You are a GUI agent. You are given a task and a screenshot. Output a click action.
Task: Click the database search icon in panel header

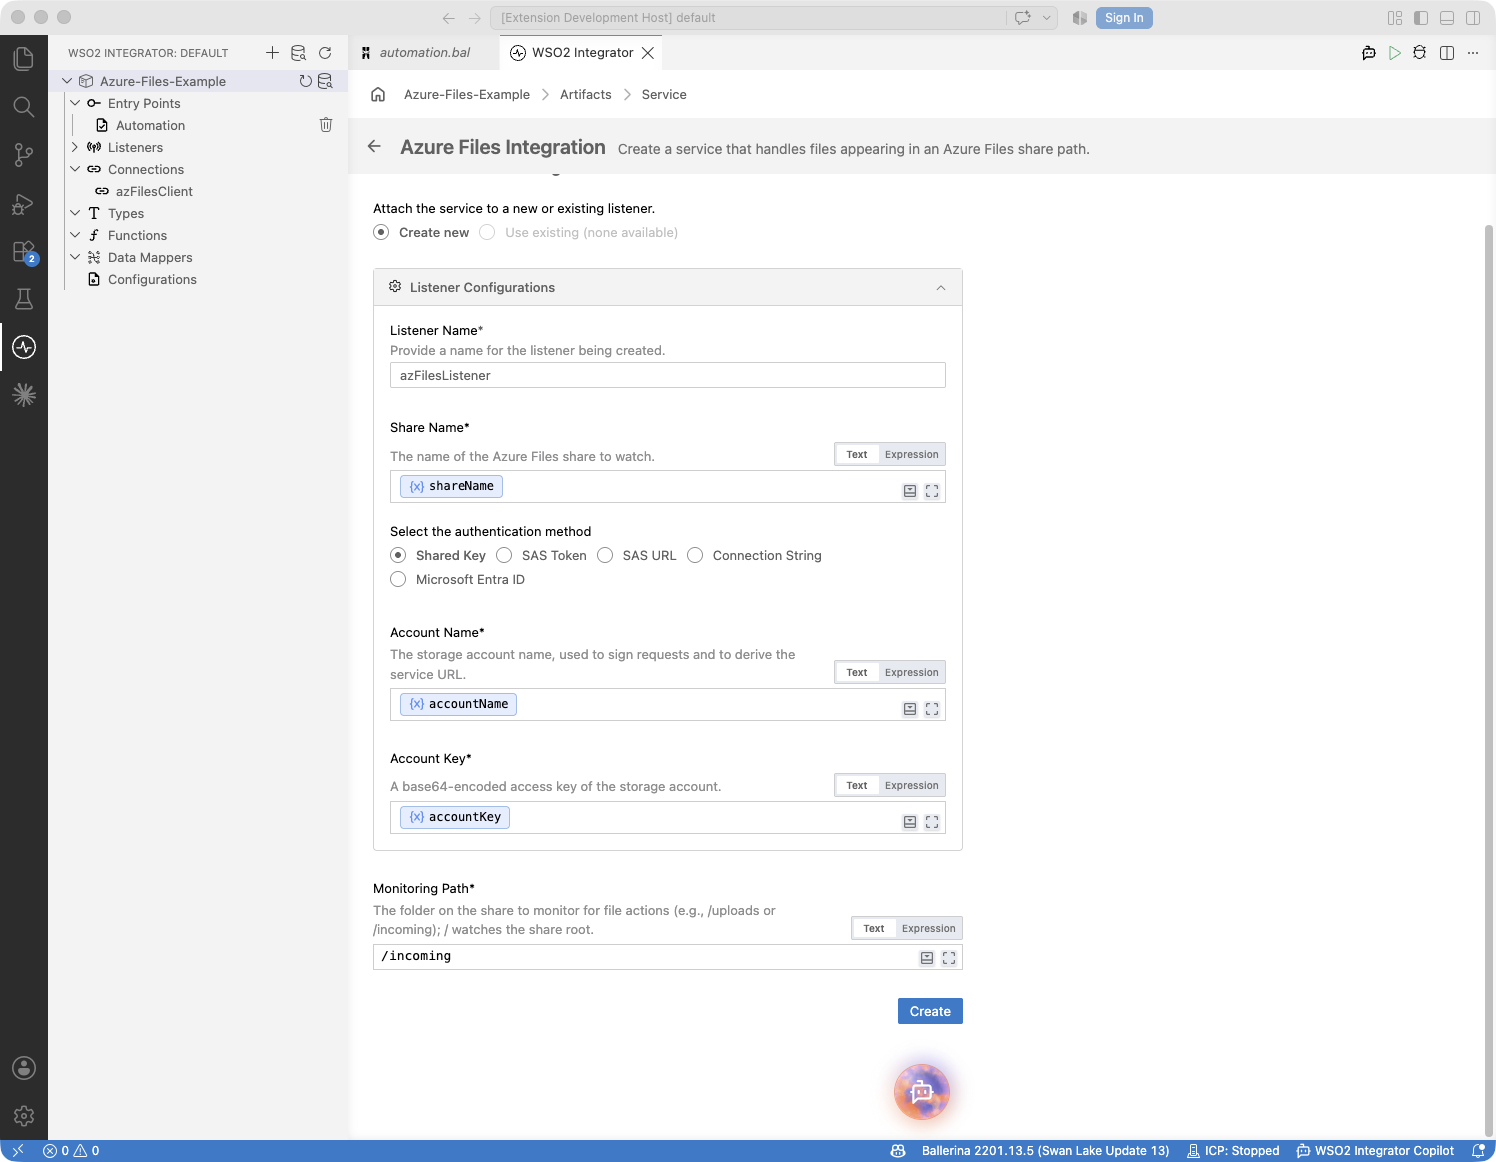pyautogui.click(x=298, y=53)
